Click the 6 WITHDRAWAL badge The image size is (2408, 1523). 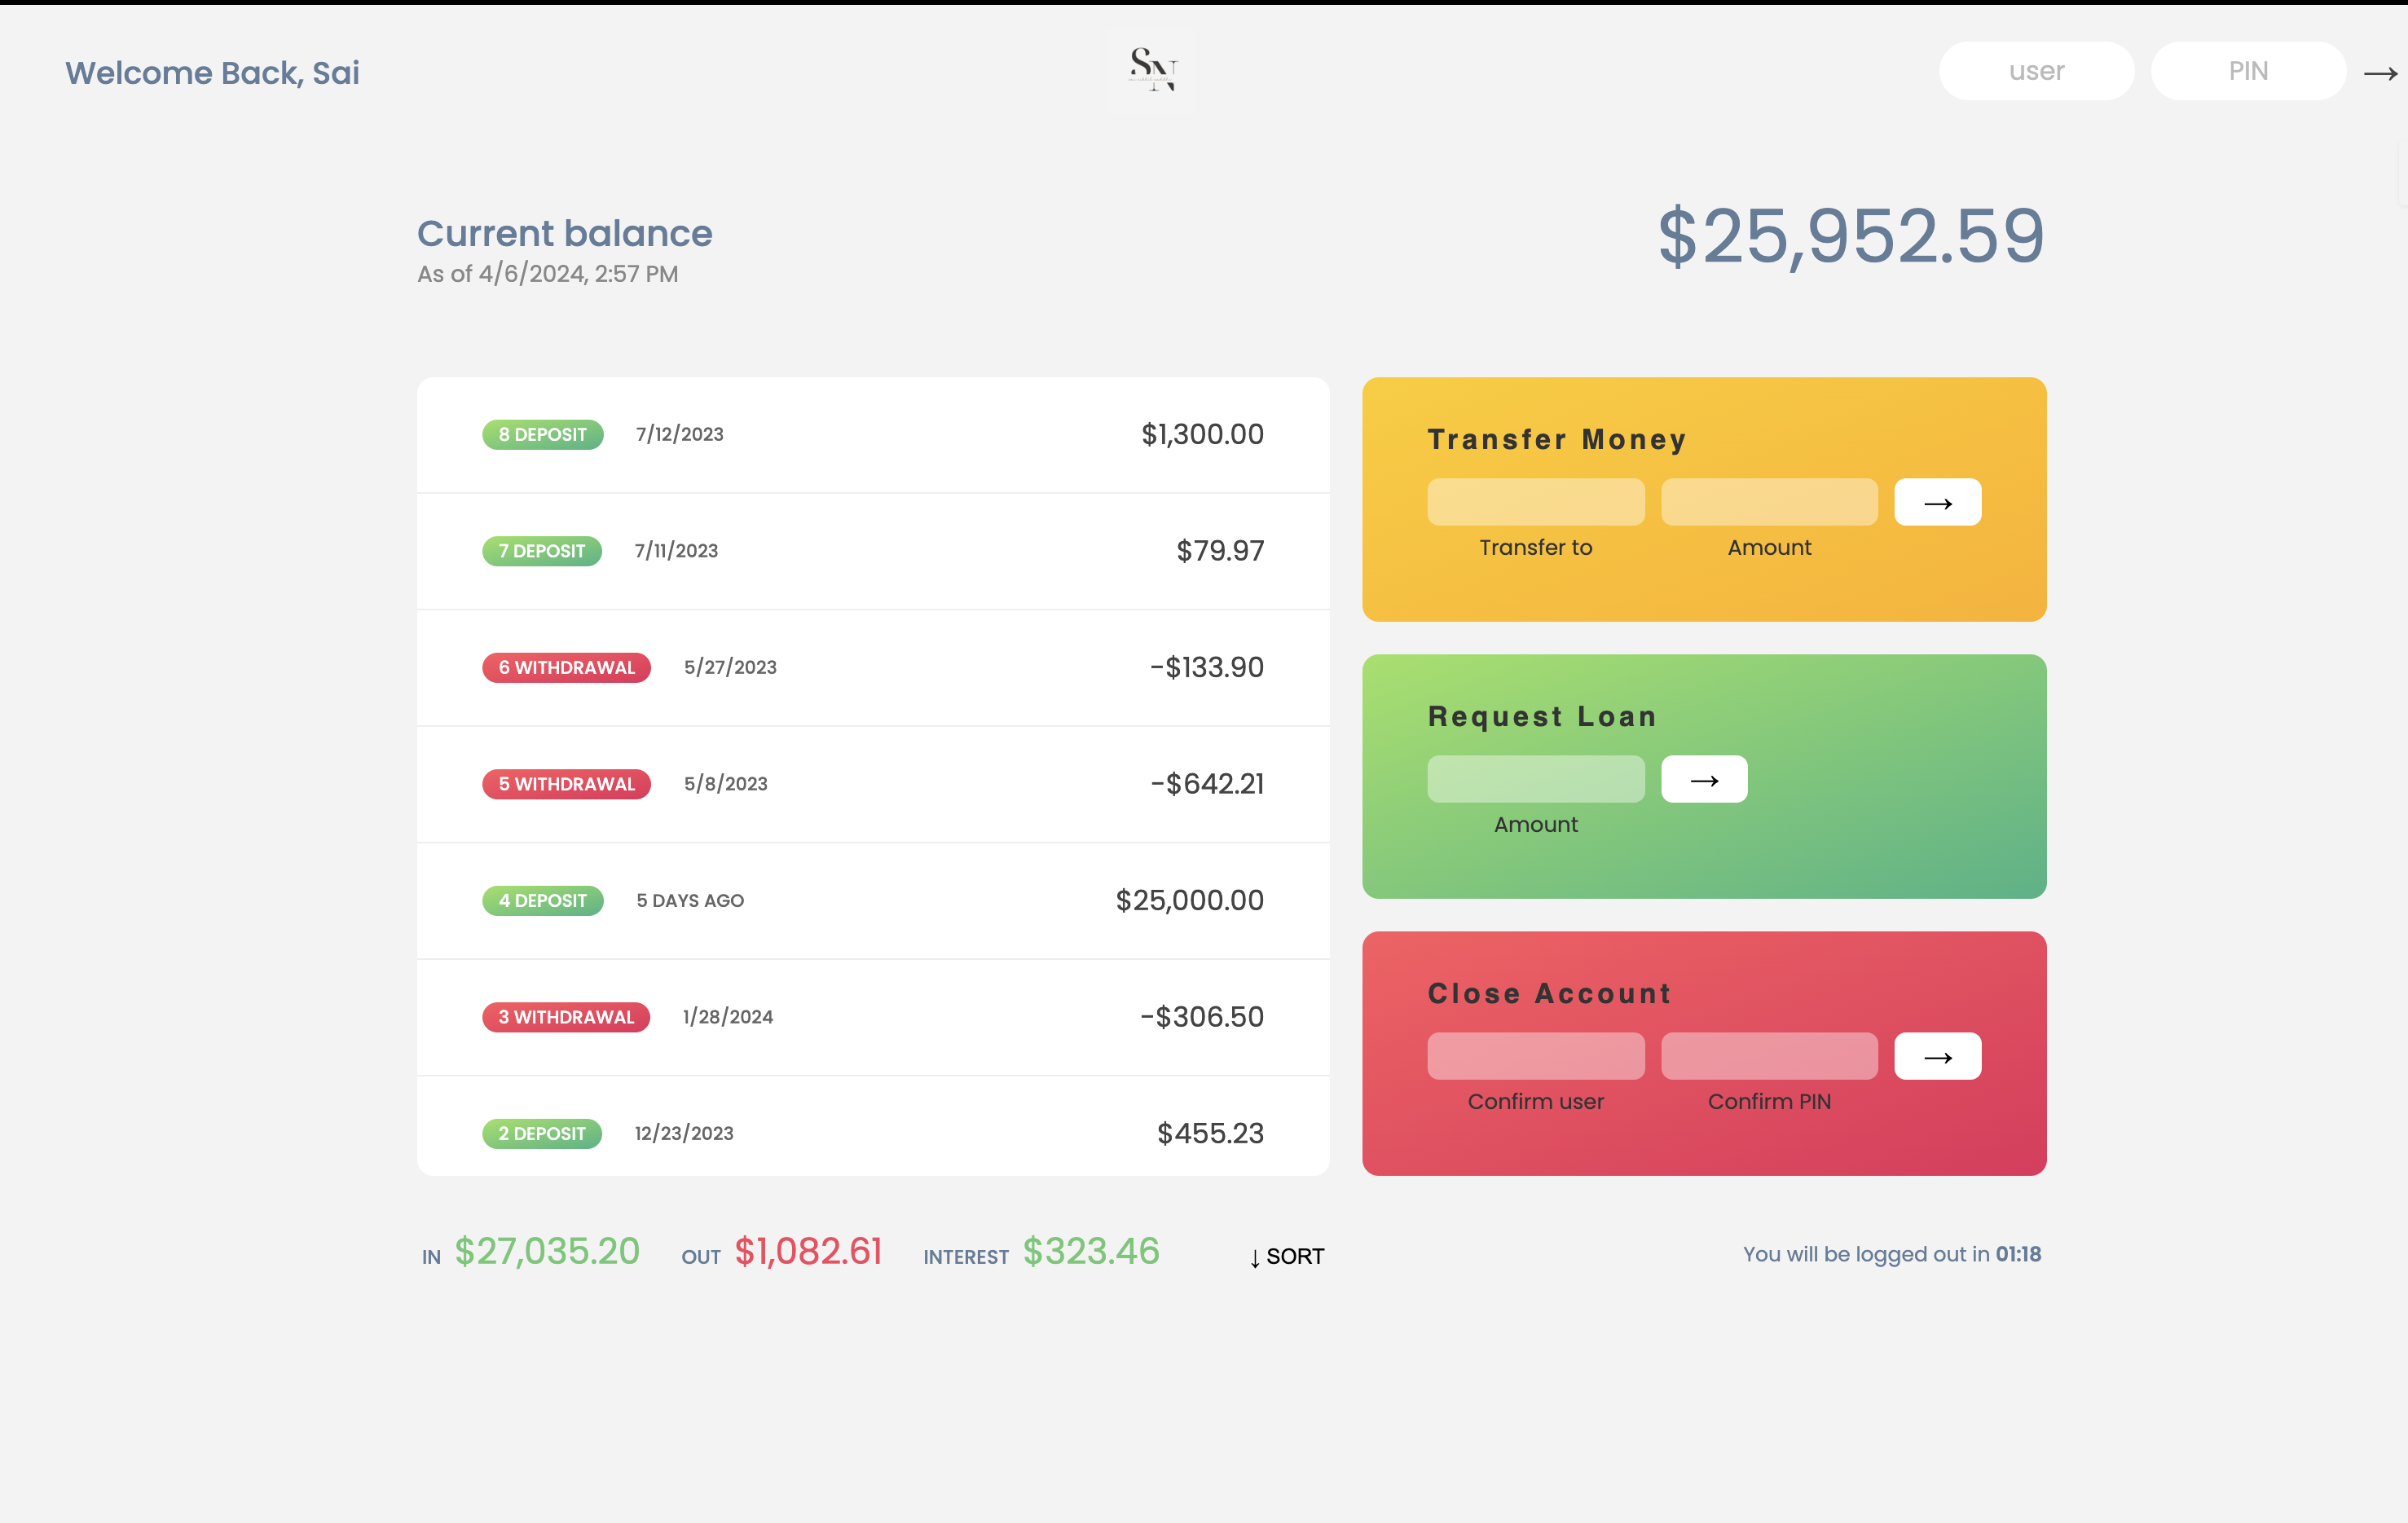click(x=566, y=667)
